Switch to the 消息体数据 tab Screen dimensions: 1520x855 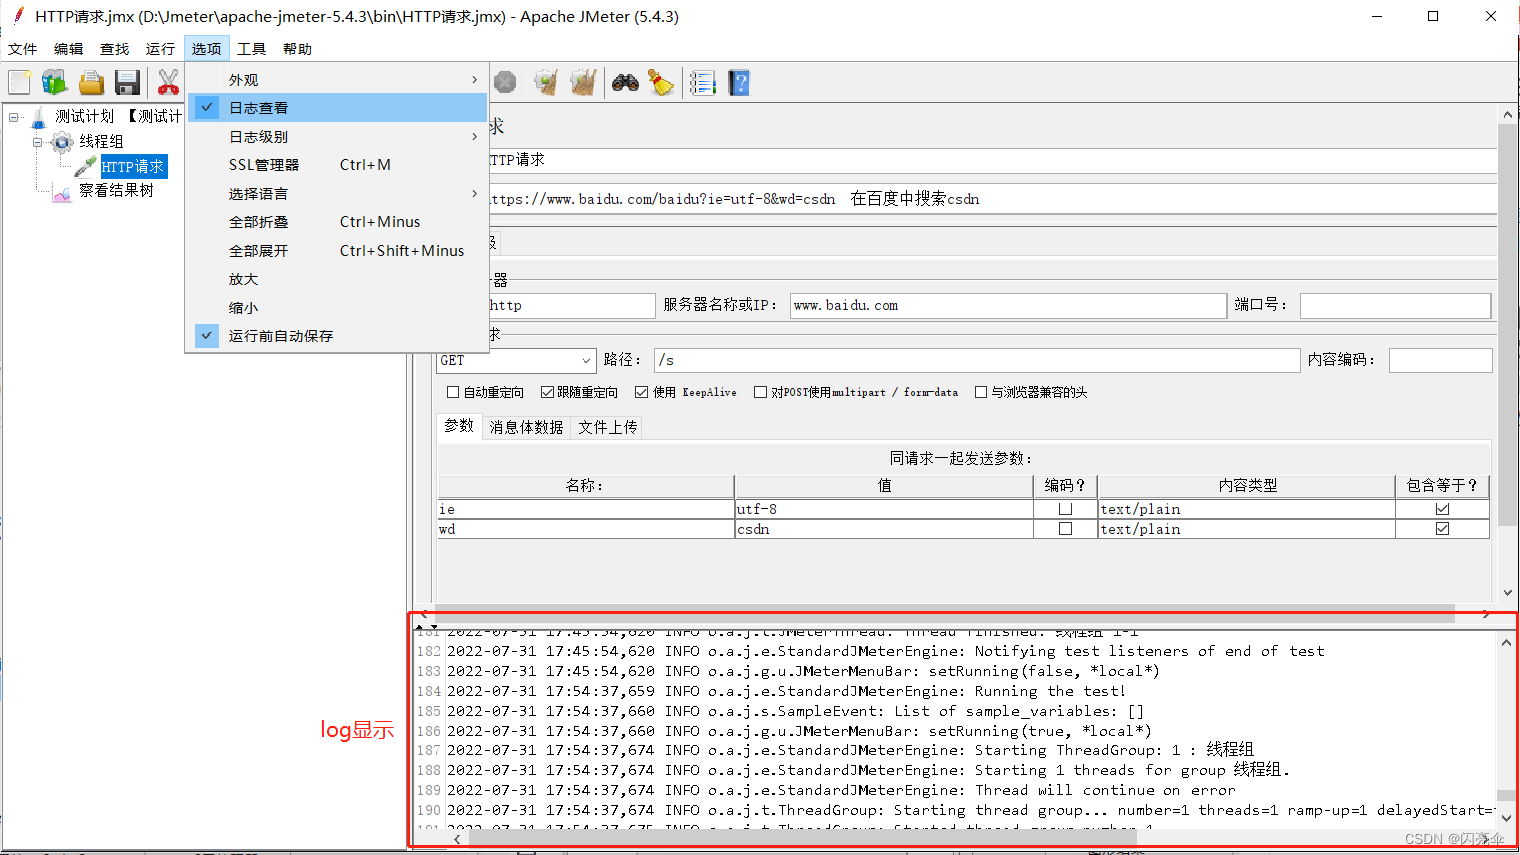tap(526, 427)
